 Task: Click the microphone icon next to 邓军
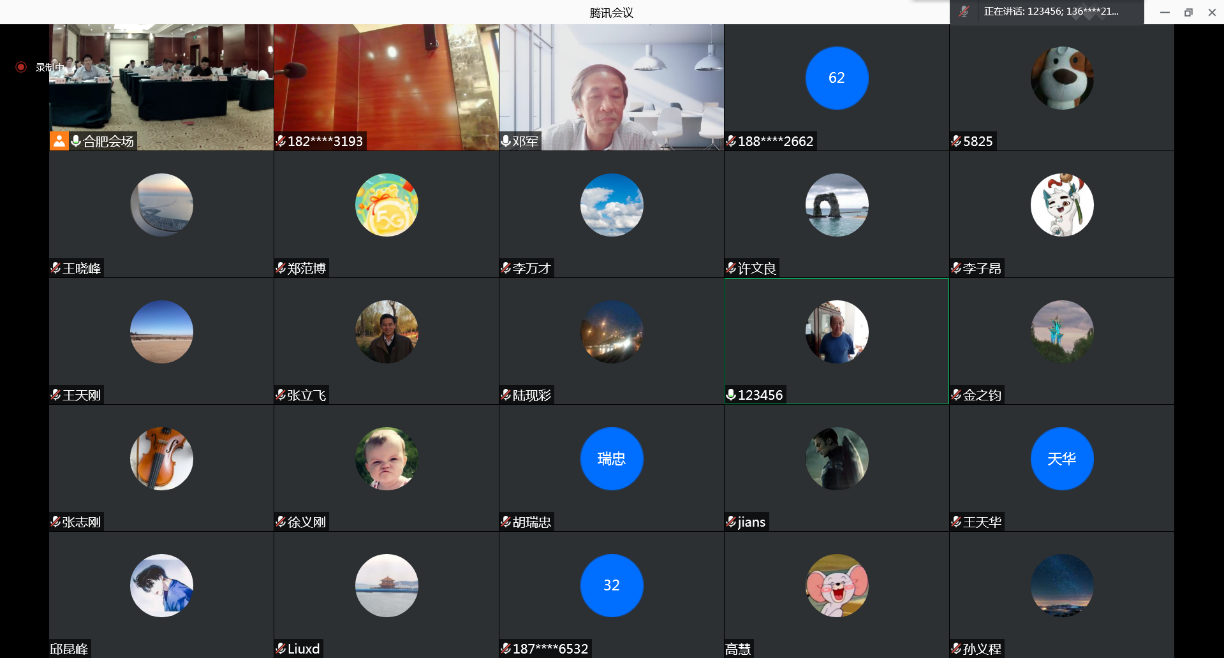coord(506,142)
